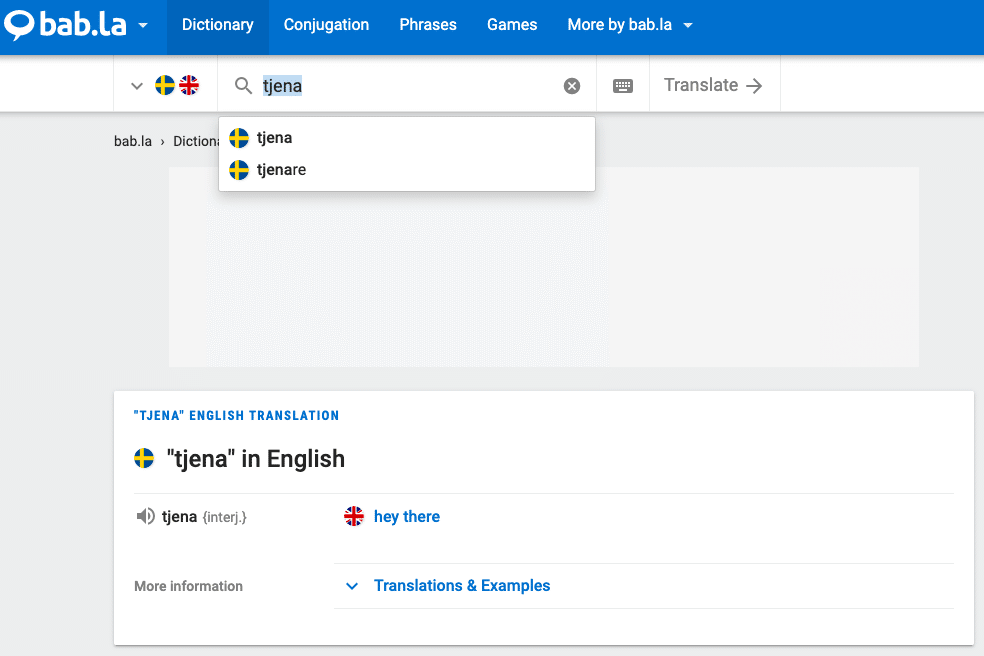Expand the bab.la logo dropdown arrow
The height and width of the screenshot is (656, 984).
coord(144,25)
